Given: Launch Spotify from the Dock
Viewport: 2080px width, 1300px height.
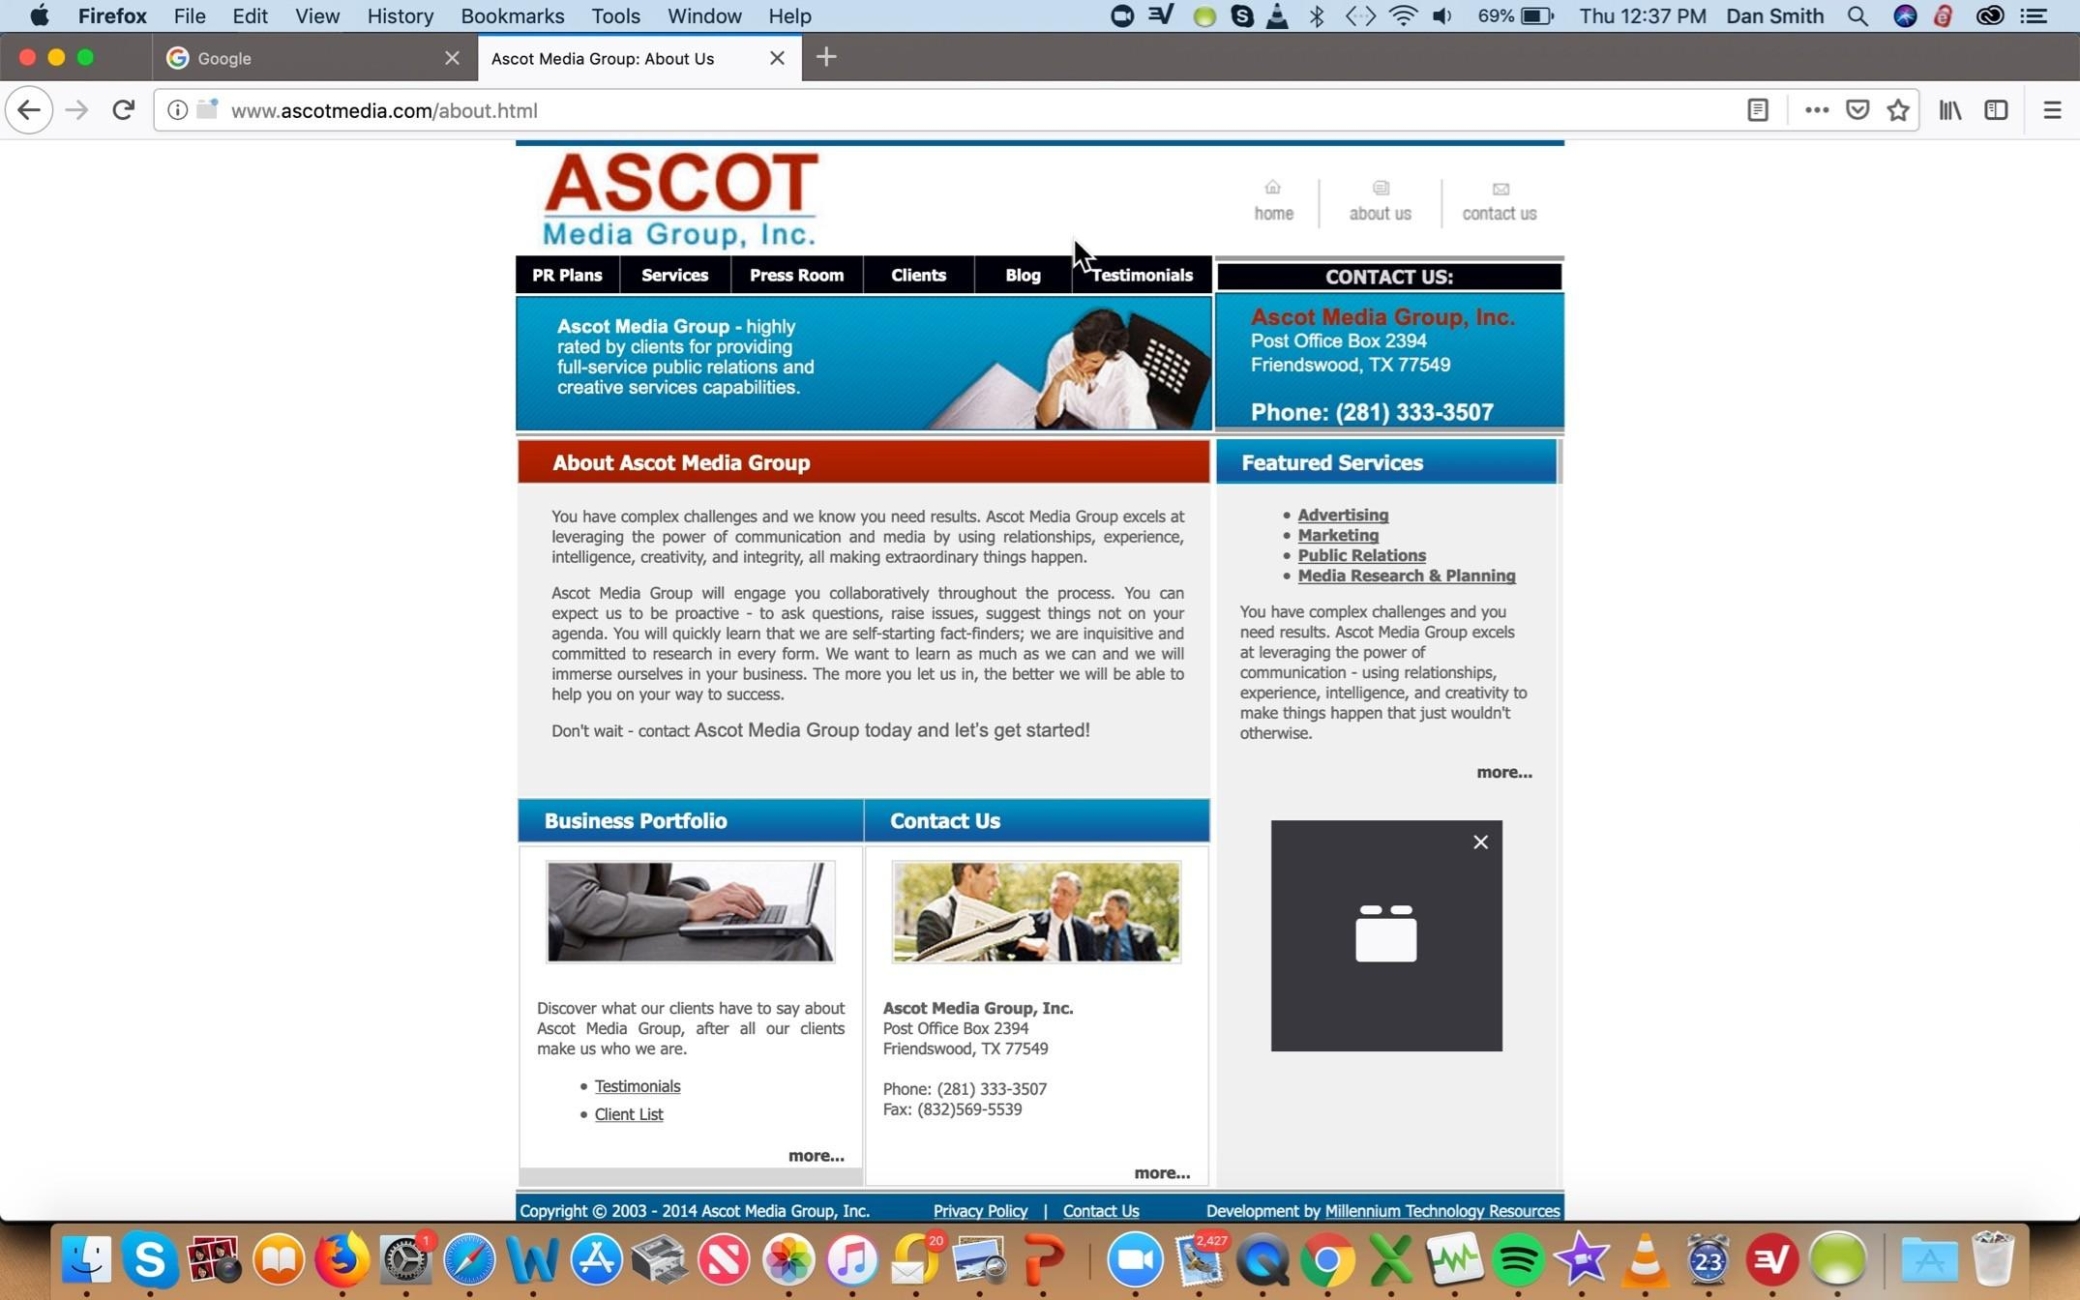Looking at the screenshot, I should pyautogui.click(x=1518, y=1259).
